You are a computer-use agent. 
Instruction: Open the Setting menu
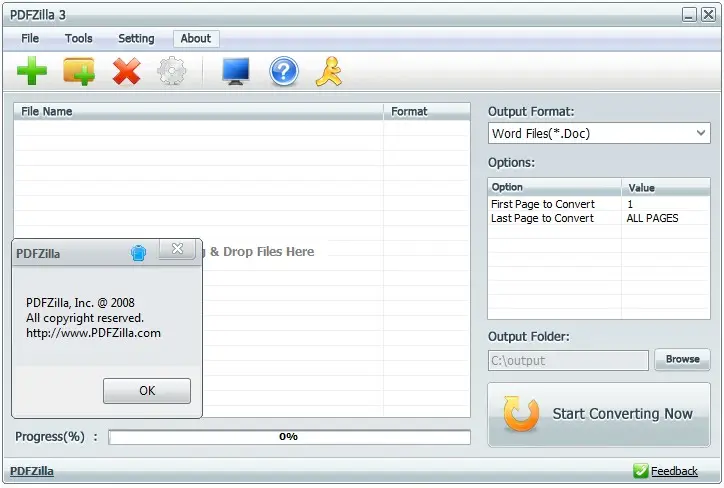pos(136,38)
